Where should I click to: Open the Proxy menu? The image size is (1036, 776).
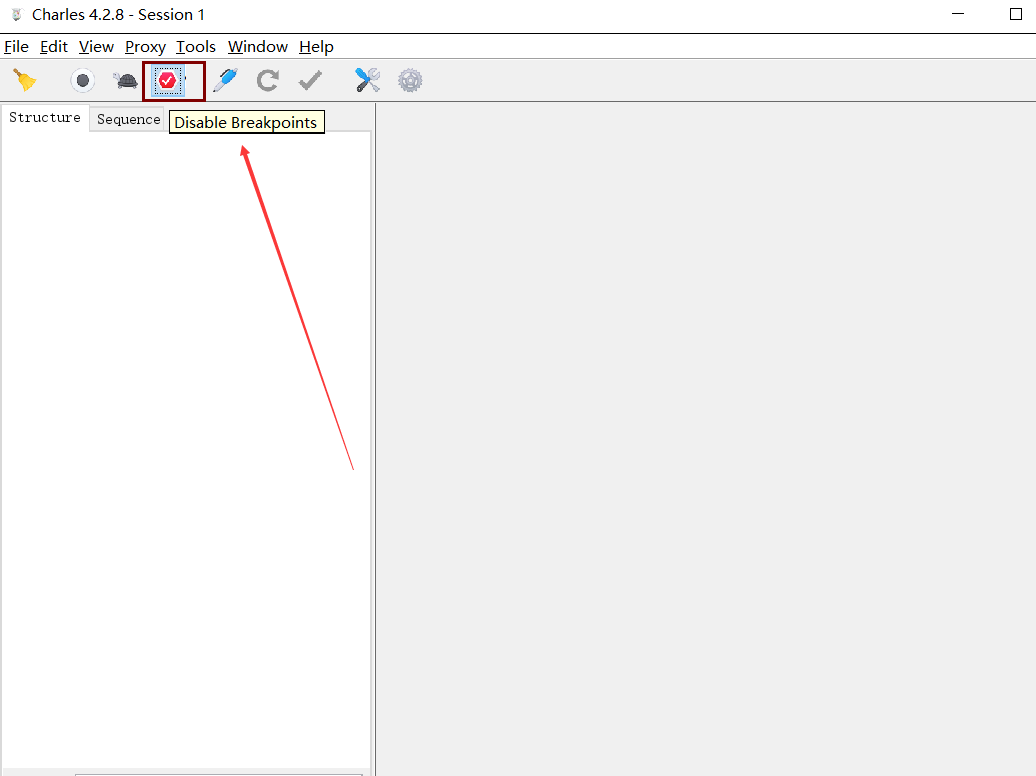click(x=145, y=47)
